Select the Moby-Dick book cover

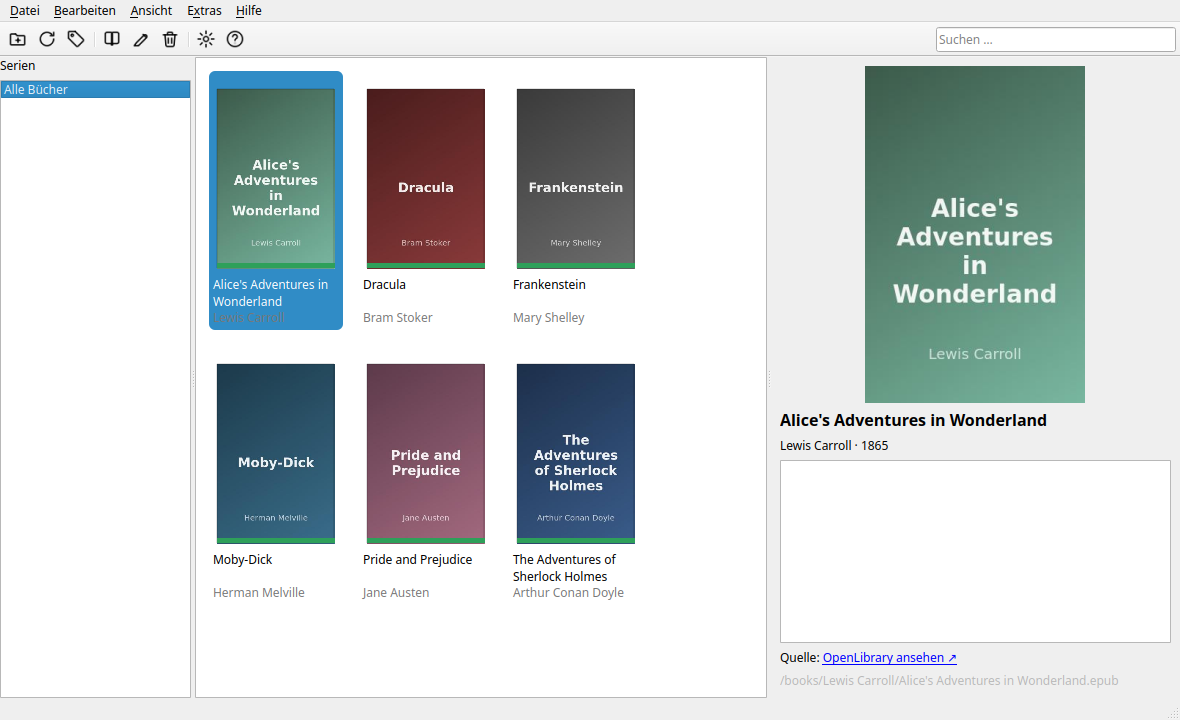[x=276, y=454]
